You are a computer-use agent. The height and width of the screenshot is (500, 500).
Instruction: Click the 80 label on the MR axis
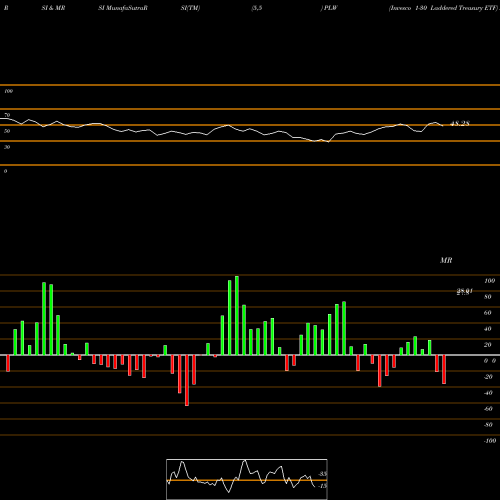(x=488, y=297)
